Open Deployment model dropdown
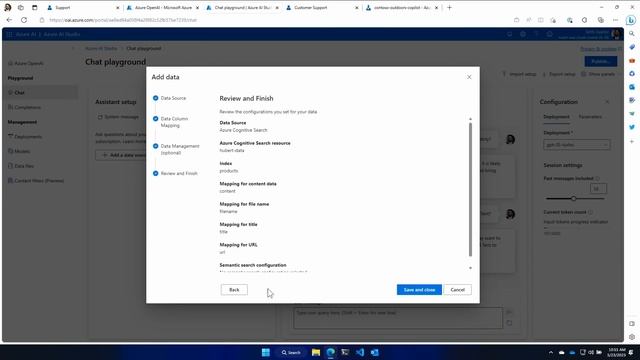 (577, 145)
